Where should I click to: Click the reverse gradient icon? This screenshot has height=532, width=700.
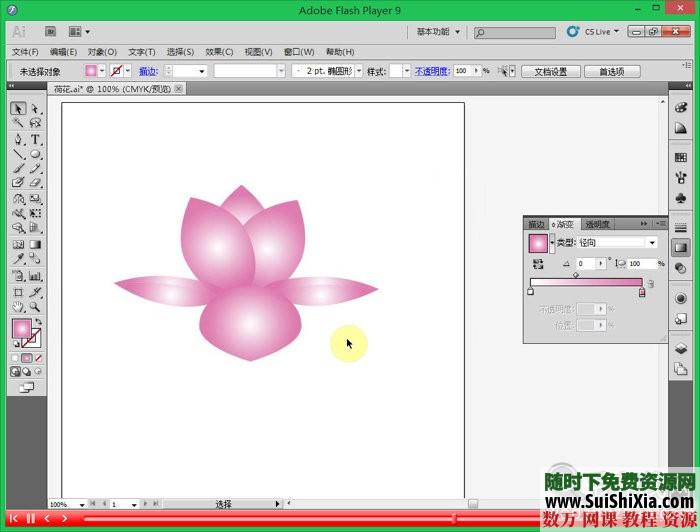coord(538,264)
